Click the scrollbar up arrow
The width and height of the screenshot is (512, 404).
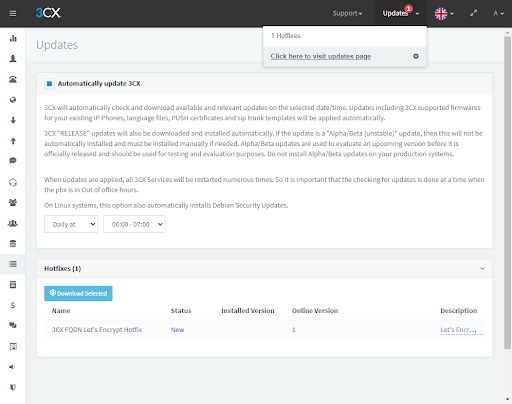tap(507, 33)
